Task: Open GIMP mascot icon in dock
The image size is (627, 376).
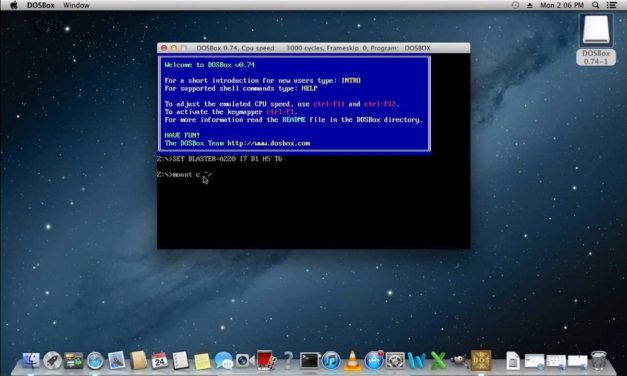Action: tap(459, 360)
